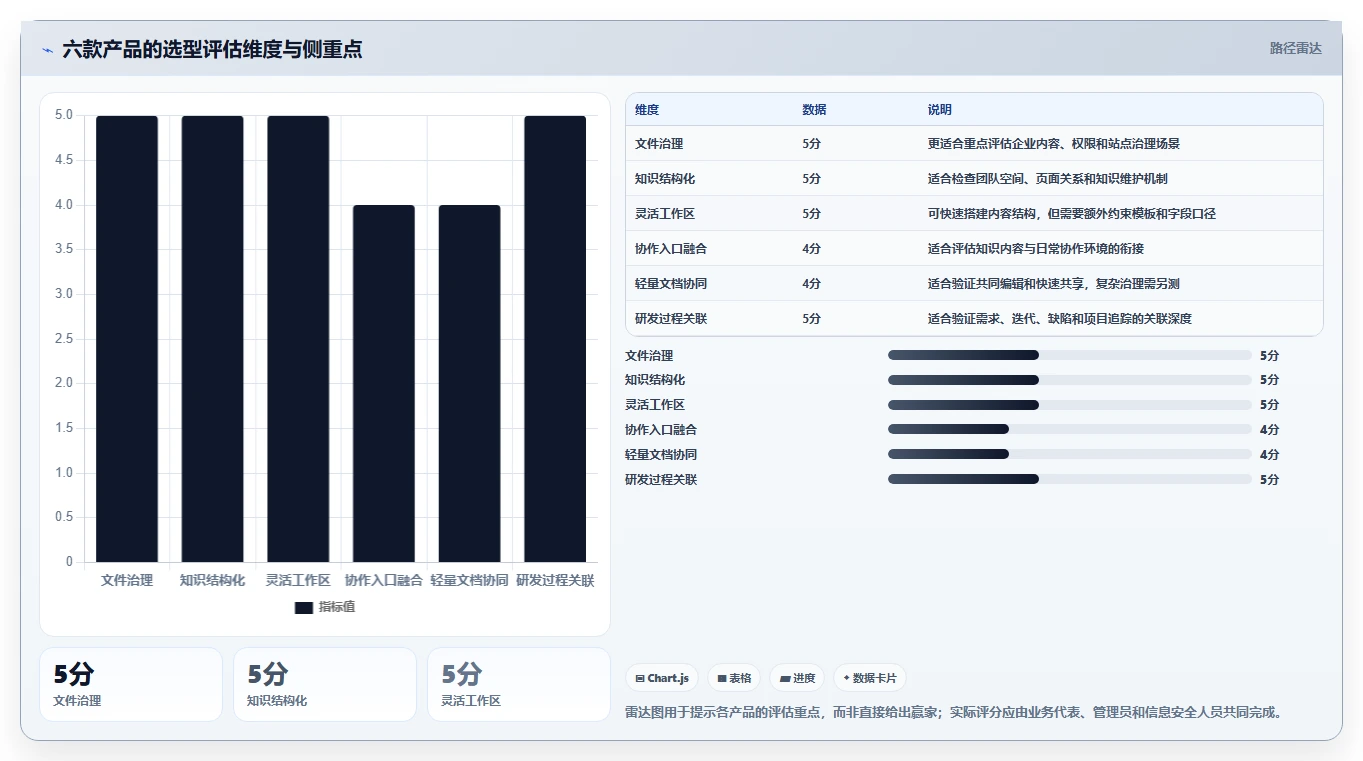Click the 表格 tag chip
1363x761 pixels.
click(x=734, y=678)
